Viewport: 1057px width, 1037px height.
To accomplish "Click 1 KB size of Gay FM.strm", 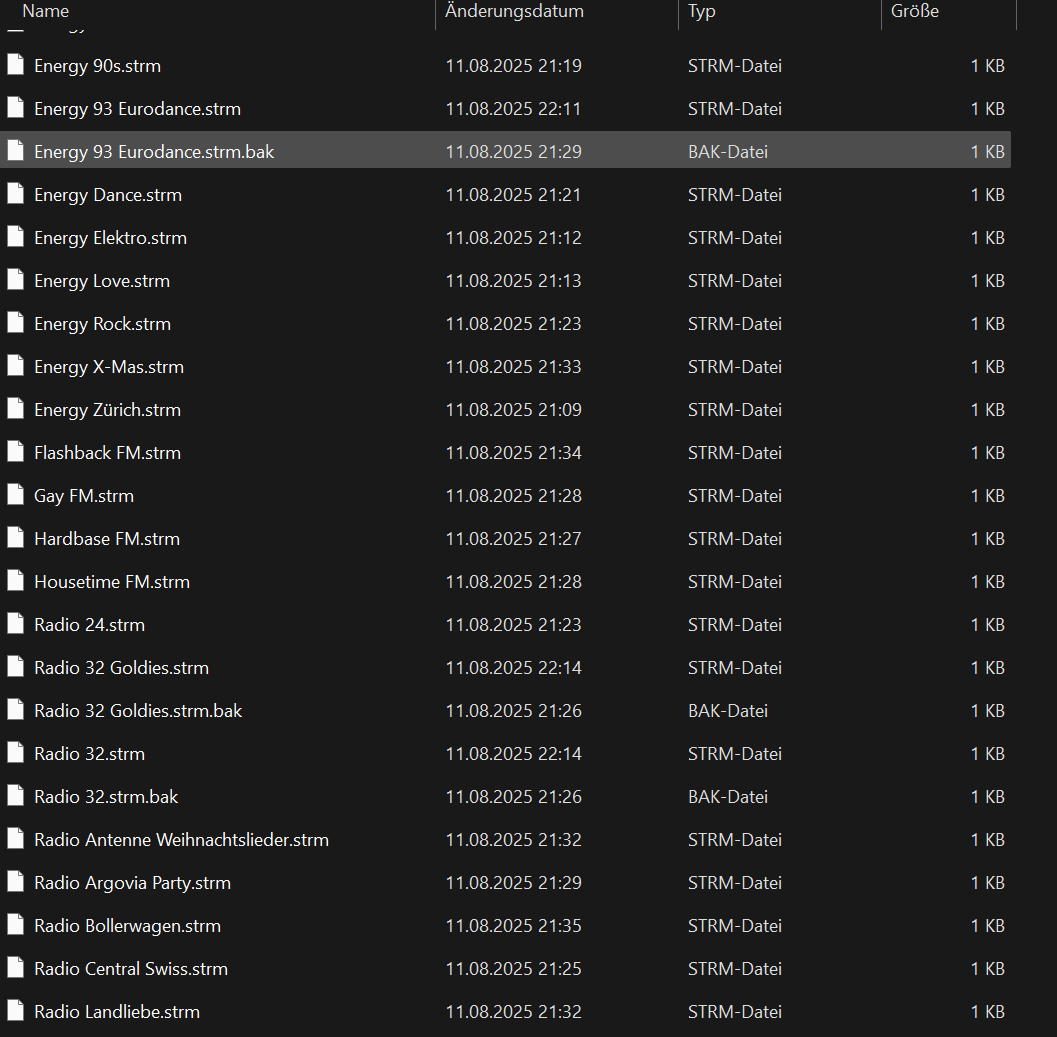I will (x=988, y=496).
